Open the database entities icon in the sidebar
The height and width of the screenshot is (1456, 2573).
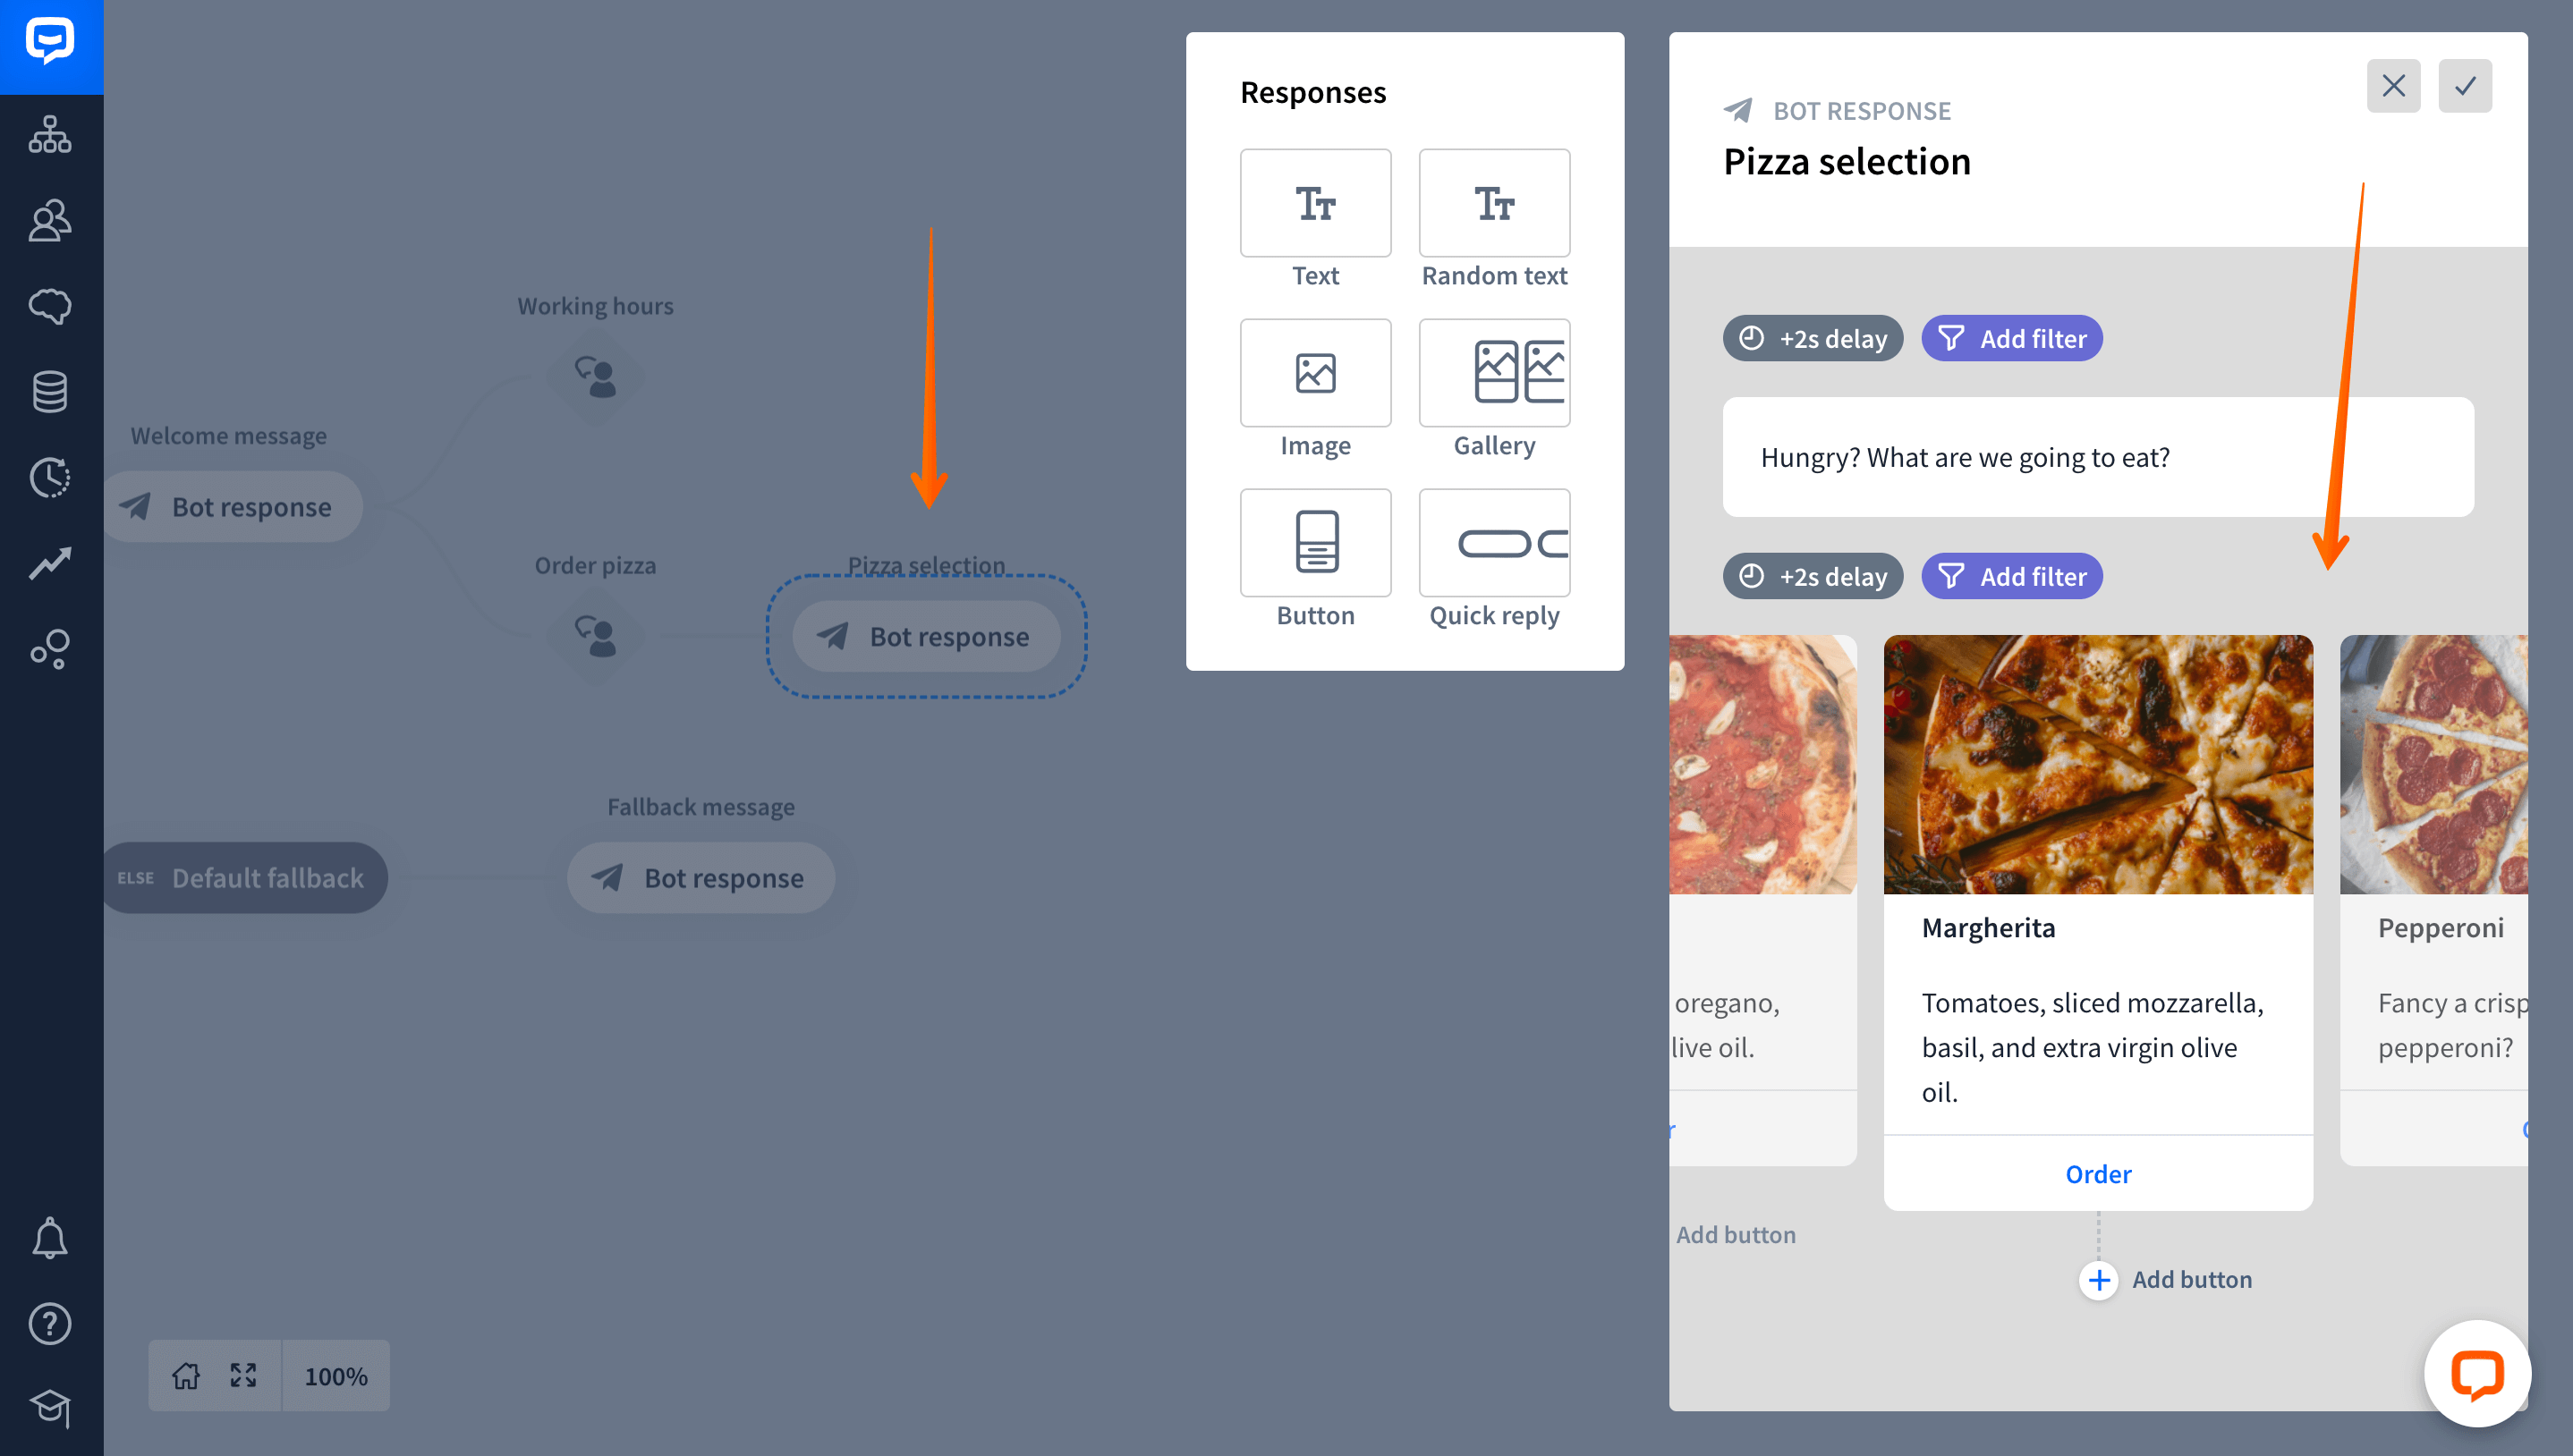[50, 391]
